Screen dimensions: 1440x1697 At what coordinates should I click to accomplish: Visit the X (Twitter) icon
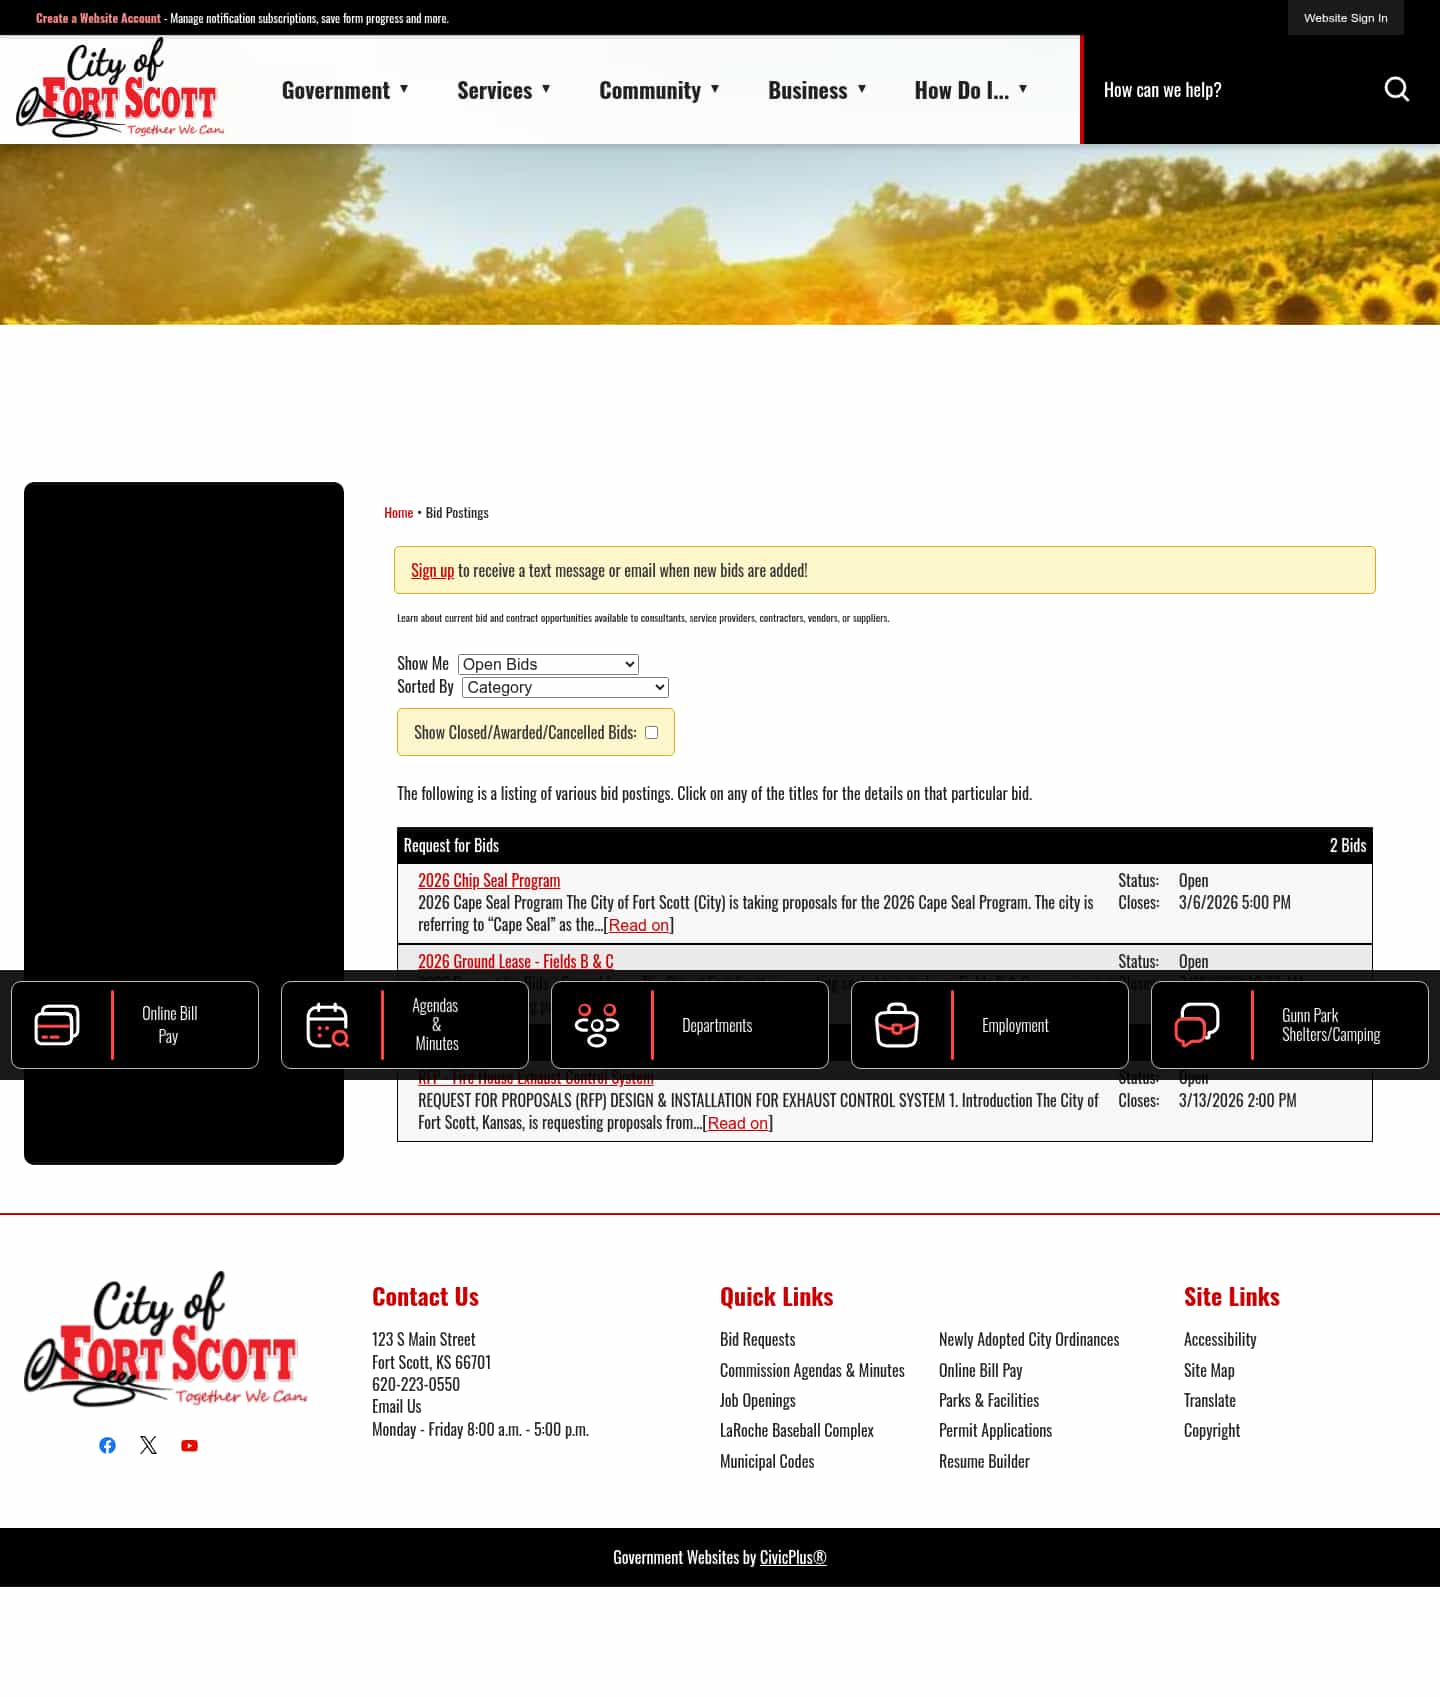point(148,1445)
